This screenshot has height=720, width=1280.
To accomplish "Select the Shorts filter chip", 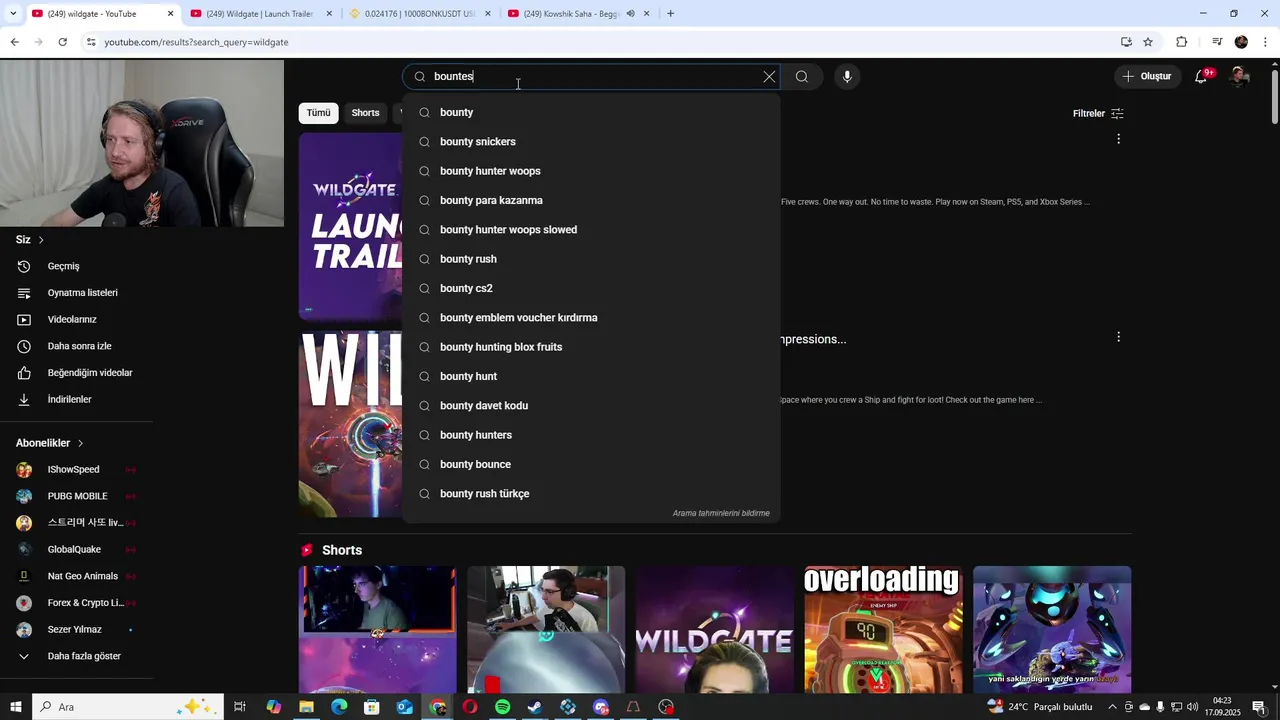I will point(365,113).
